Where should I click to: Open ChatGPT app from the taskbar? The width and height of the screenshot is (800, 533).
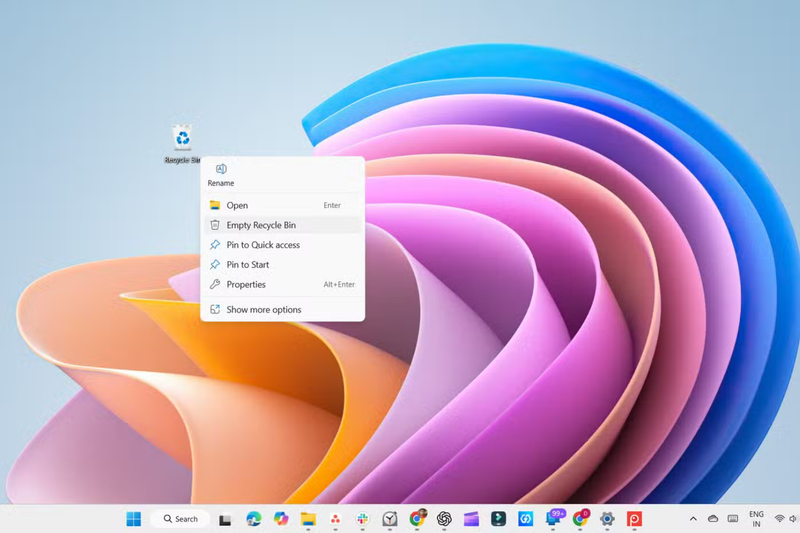coord(444,519)
